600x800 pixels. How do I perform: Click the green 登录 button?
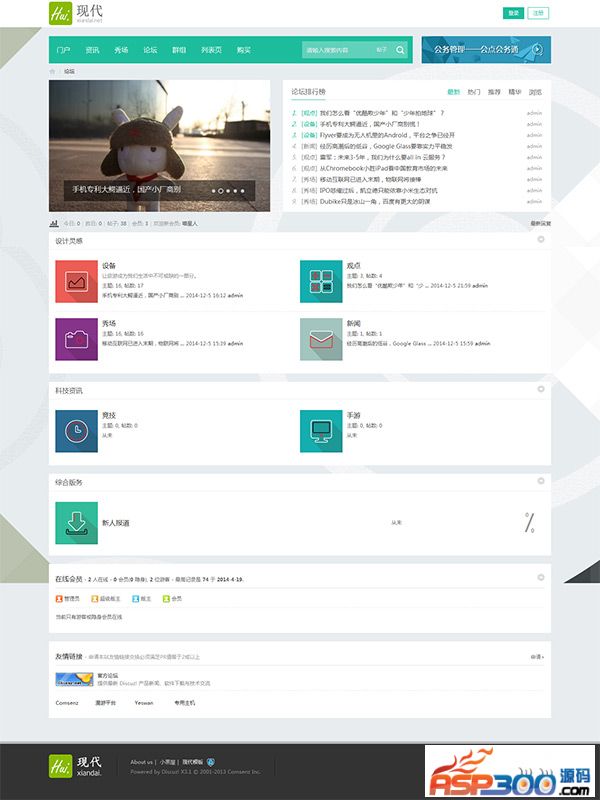(513, 13)
